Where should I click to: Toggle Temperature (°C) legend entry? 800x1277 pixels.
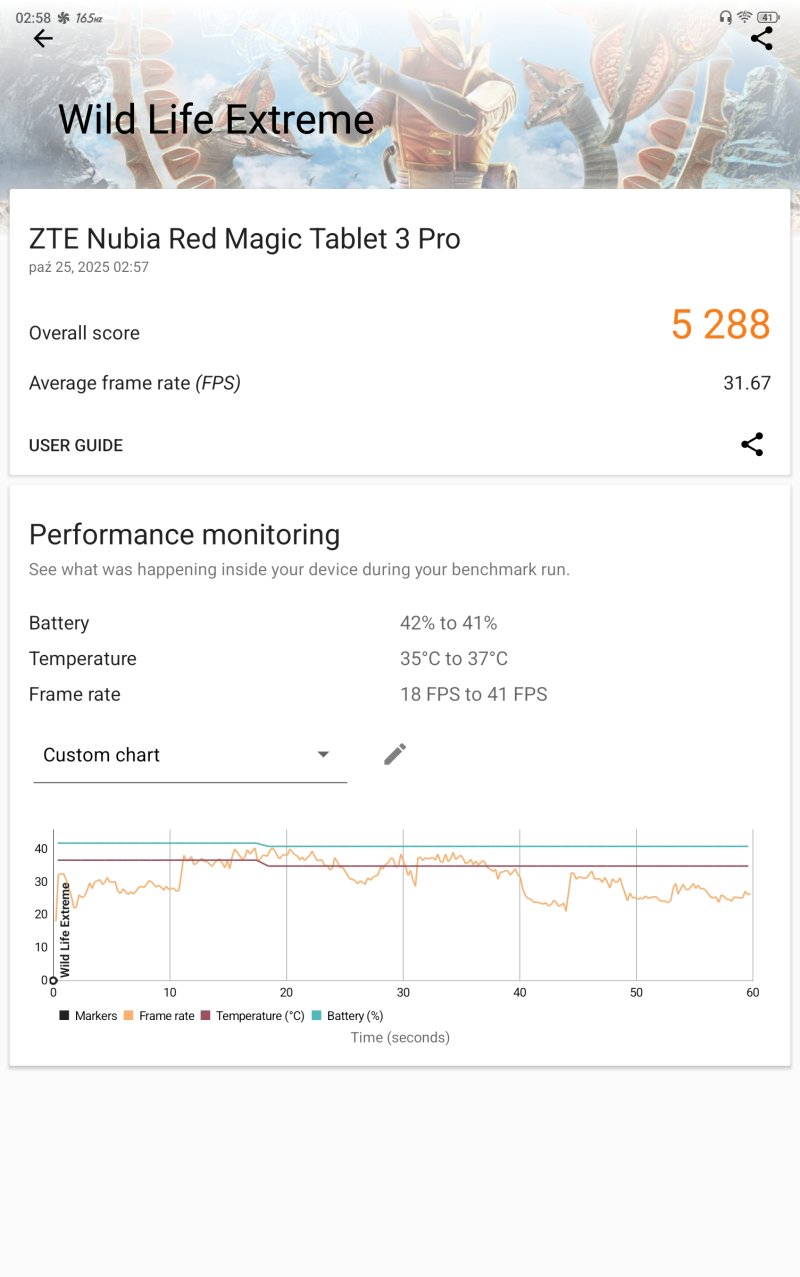pyautogui.click(x=251, y=1016)
